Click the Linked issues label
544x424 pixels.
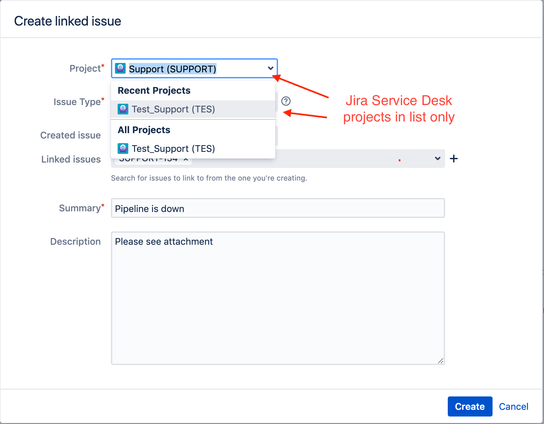pyautogui.click(x=71, y=159)
